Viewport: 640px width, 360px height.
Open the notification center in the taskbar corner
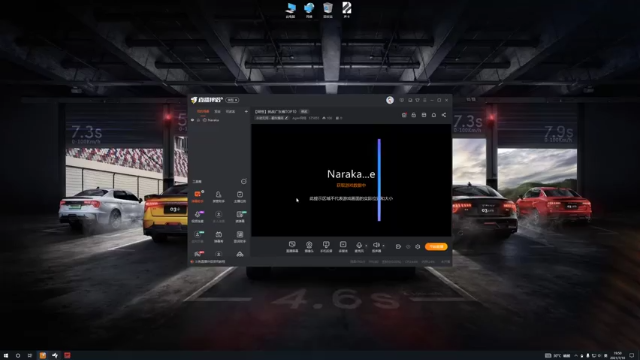[632, 356]
